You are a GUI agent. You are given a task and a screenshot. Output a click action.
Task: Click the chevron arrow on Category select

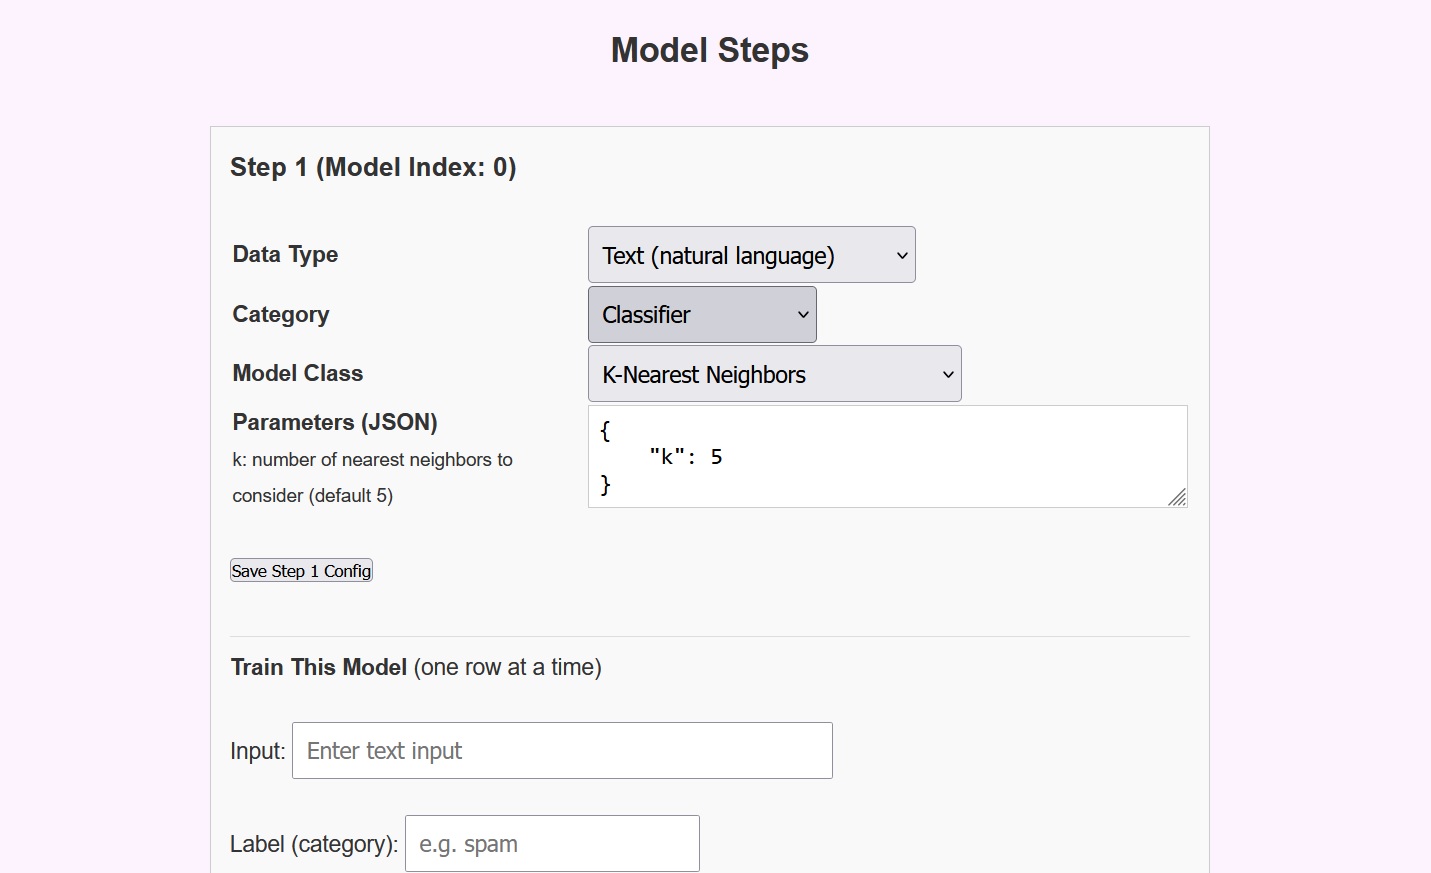[803, 315]
